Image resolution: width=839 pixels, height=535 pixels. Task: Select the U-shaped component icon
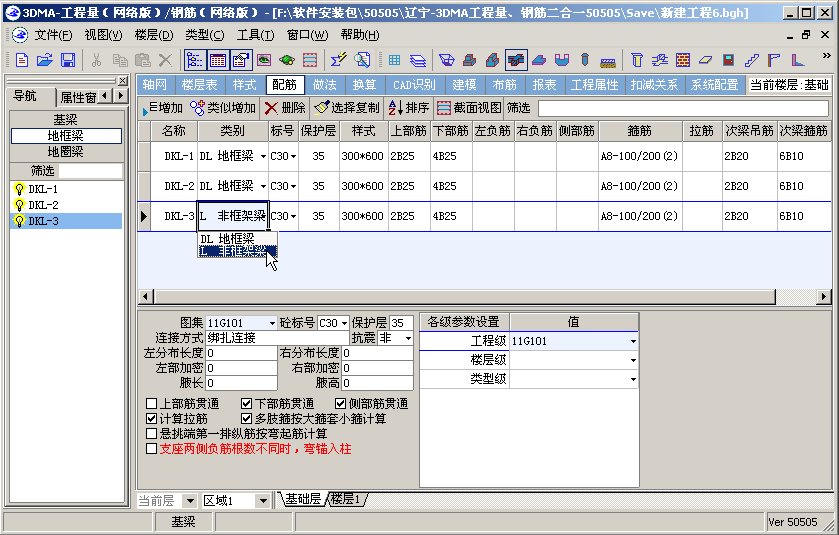tap(562, 60)
